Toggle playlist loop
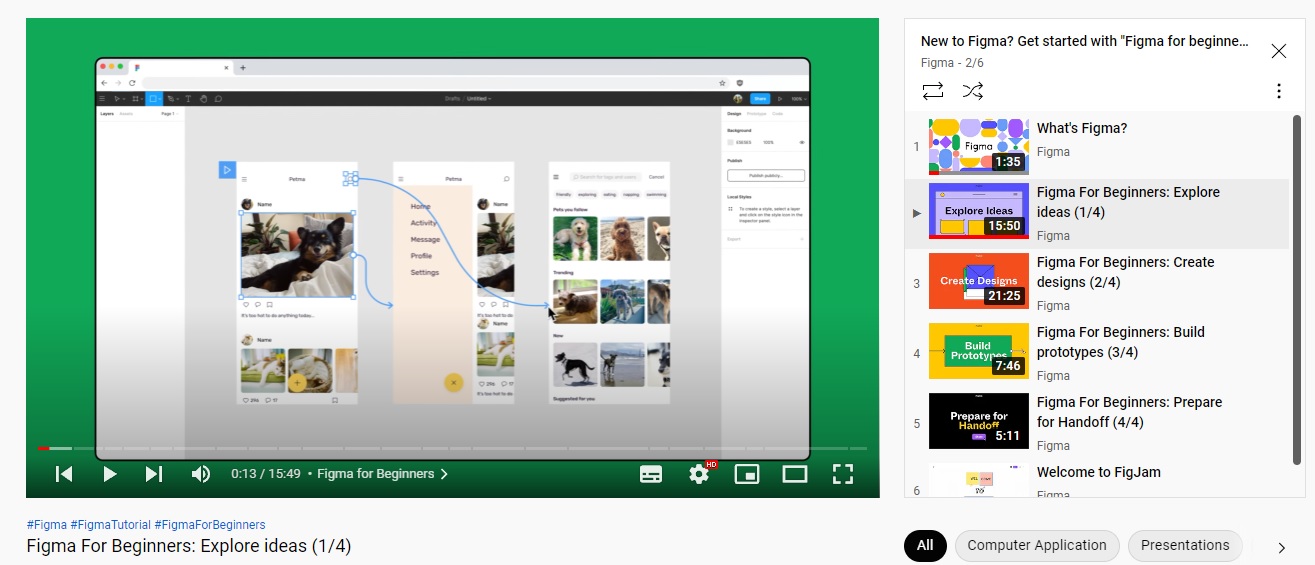Image resolution: width=1315 pixels, height=565 pixels. click(x=933, y=91)
